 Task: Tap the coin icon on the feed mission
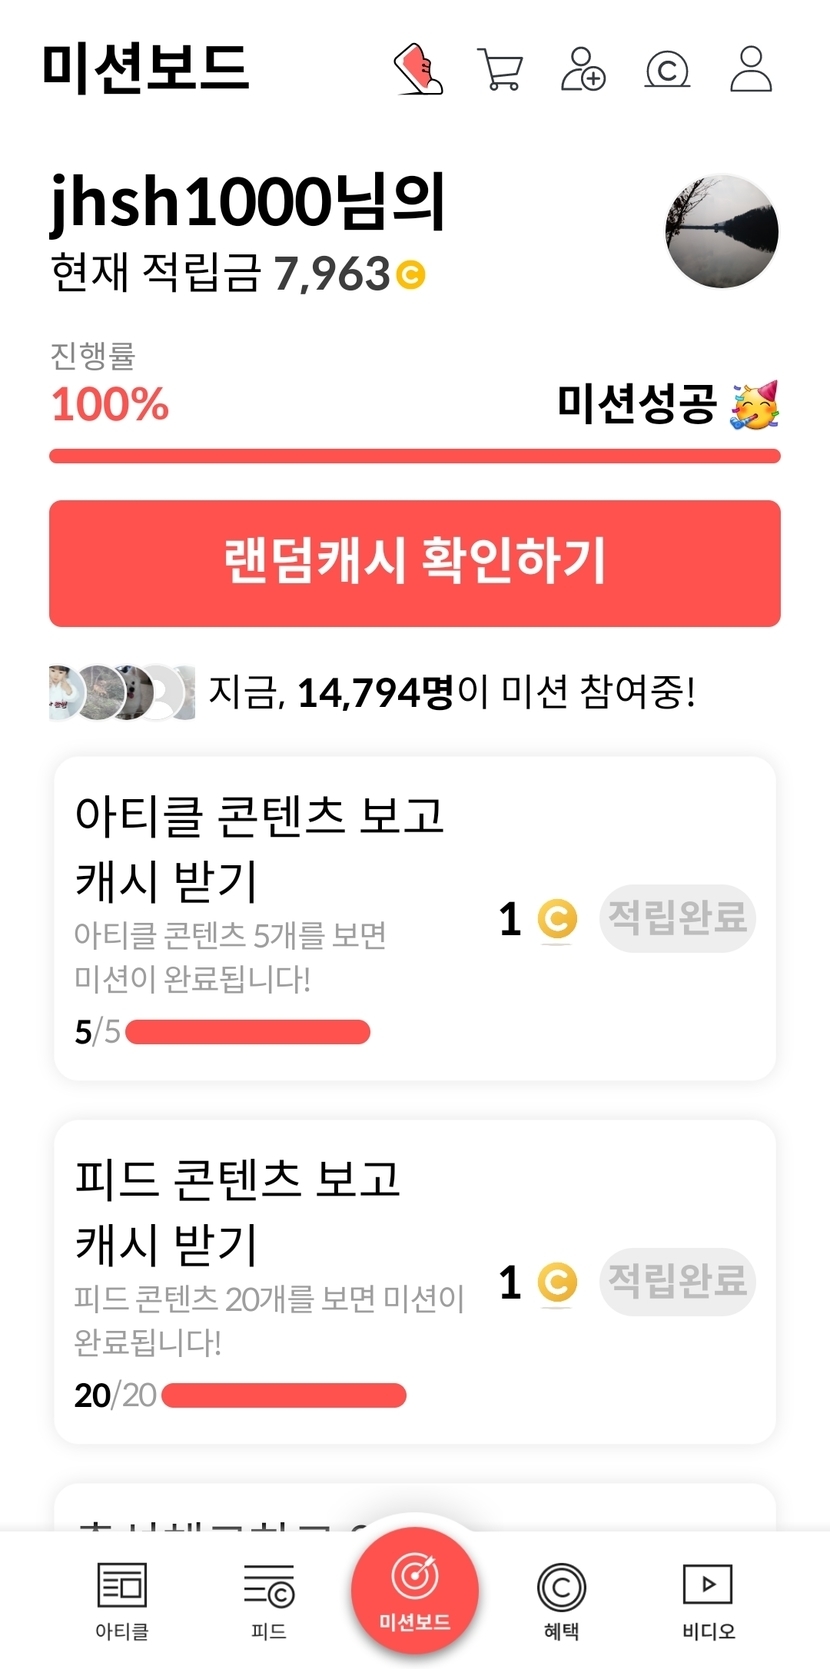click(557, 1282)
